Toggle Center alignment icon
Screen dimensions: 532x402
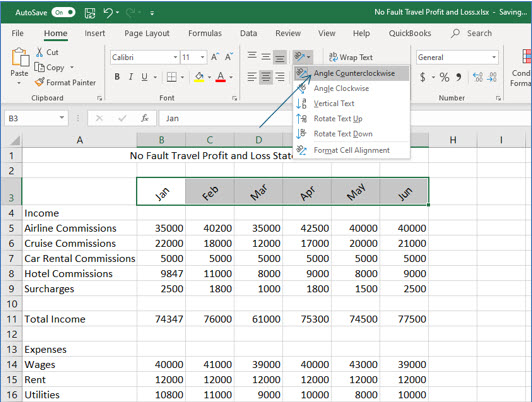pyautogui.click(x=266, y=77)
